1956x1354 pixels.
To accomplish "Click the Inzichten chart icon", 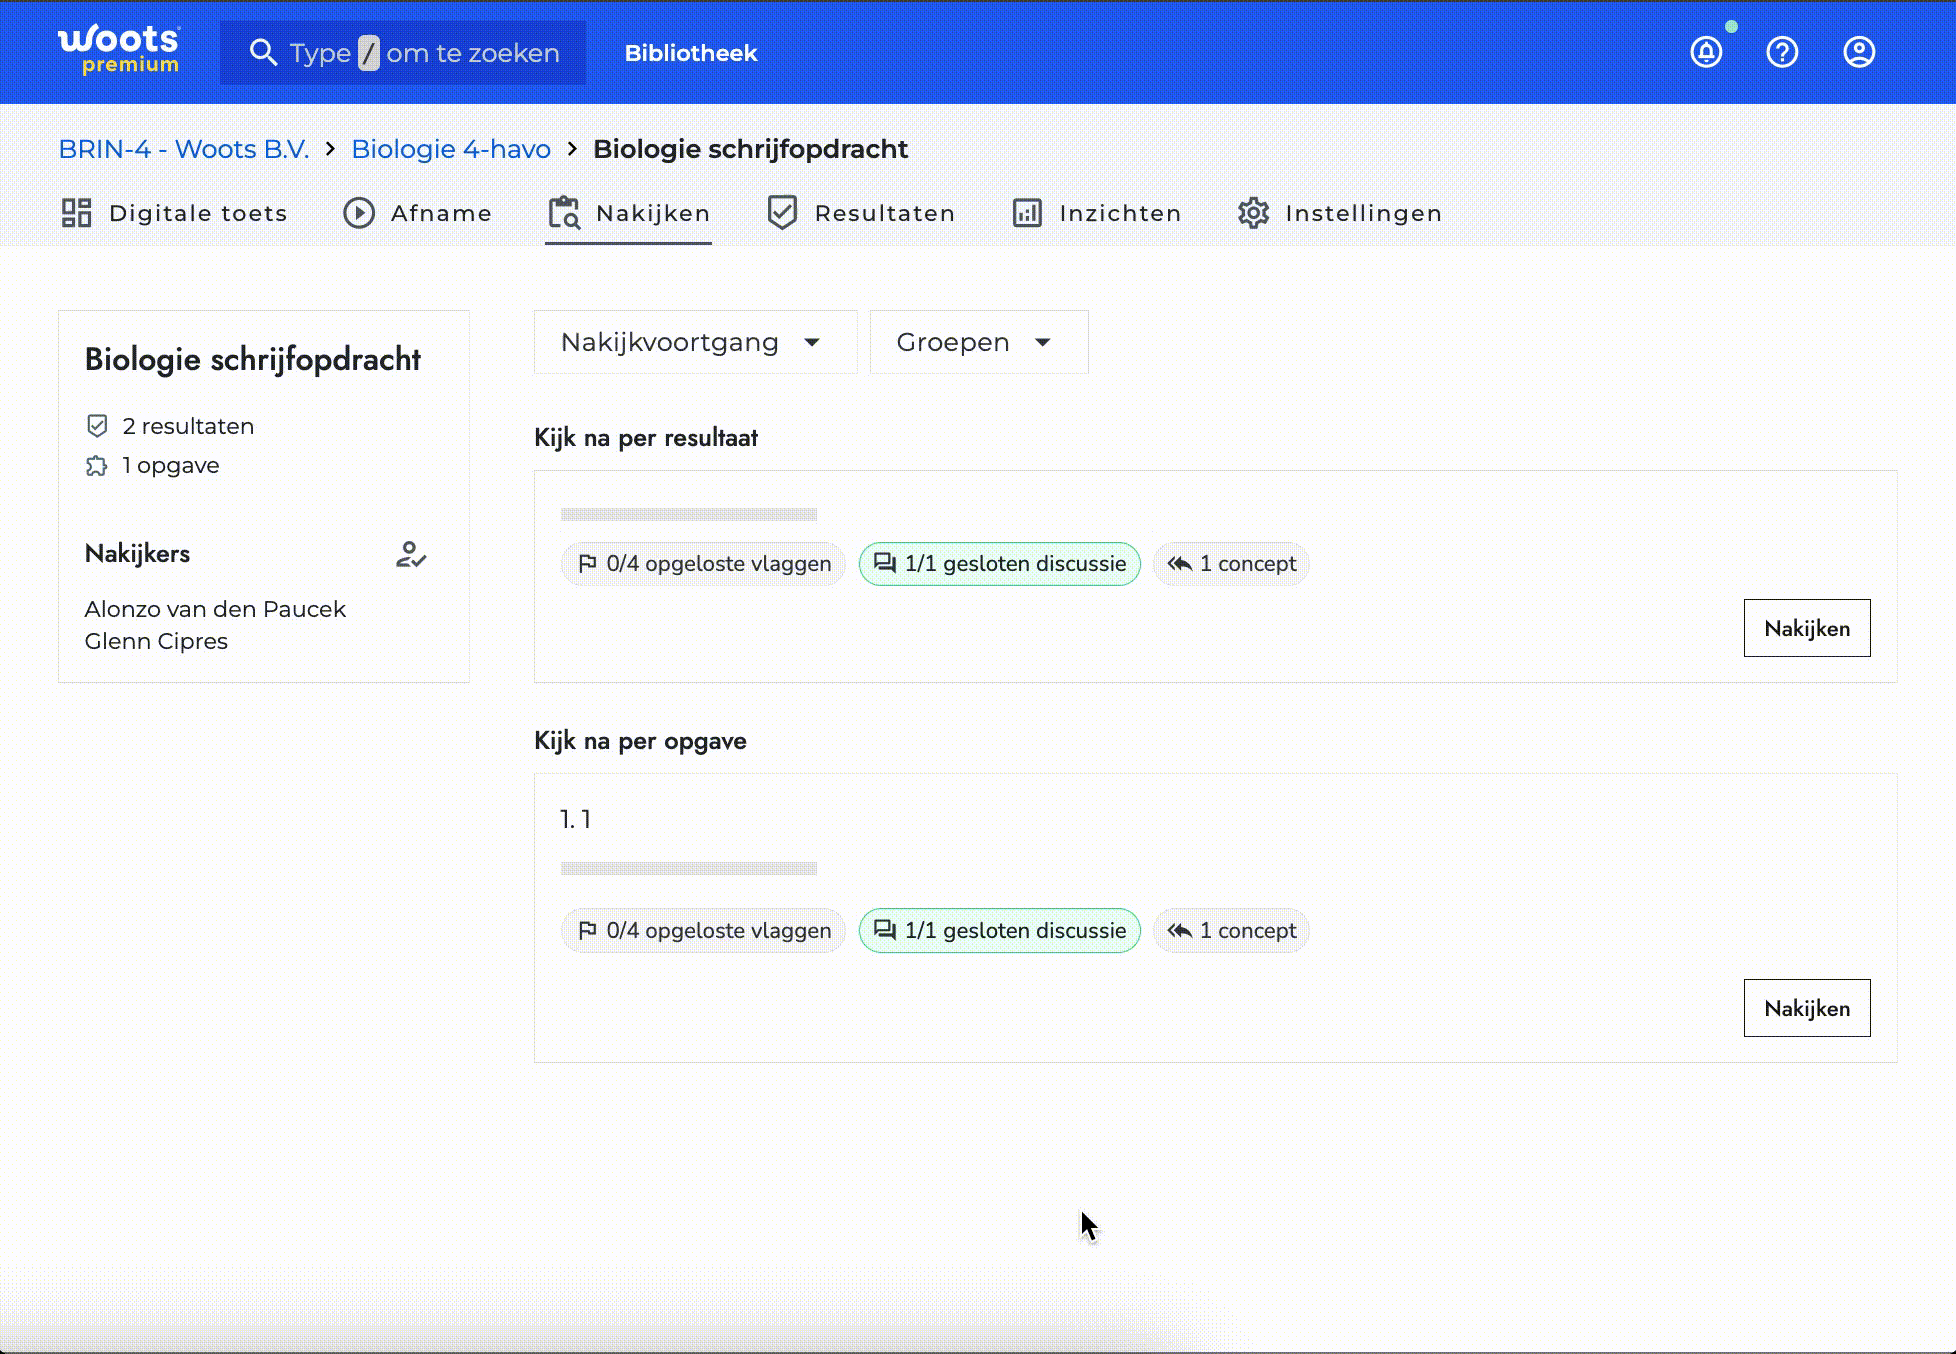I will 1027,213.
